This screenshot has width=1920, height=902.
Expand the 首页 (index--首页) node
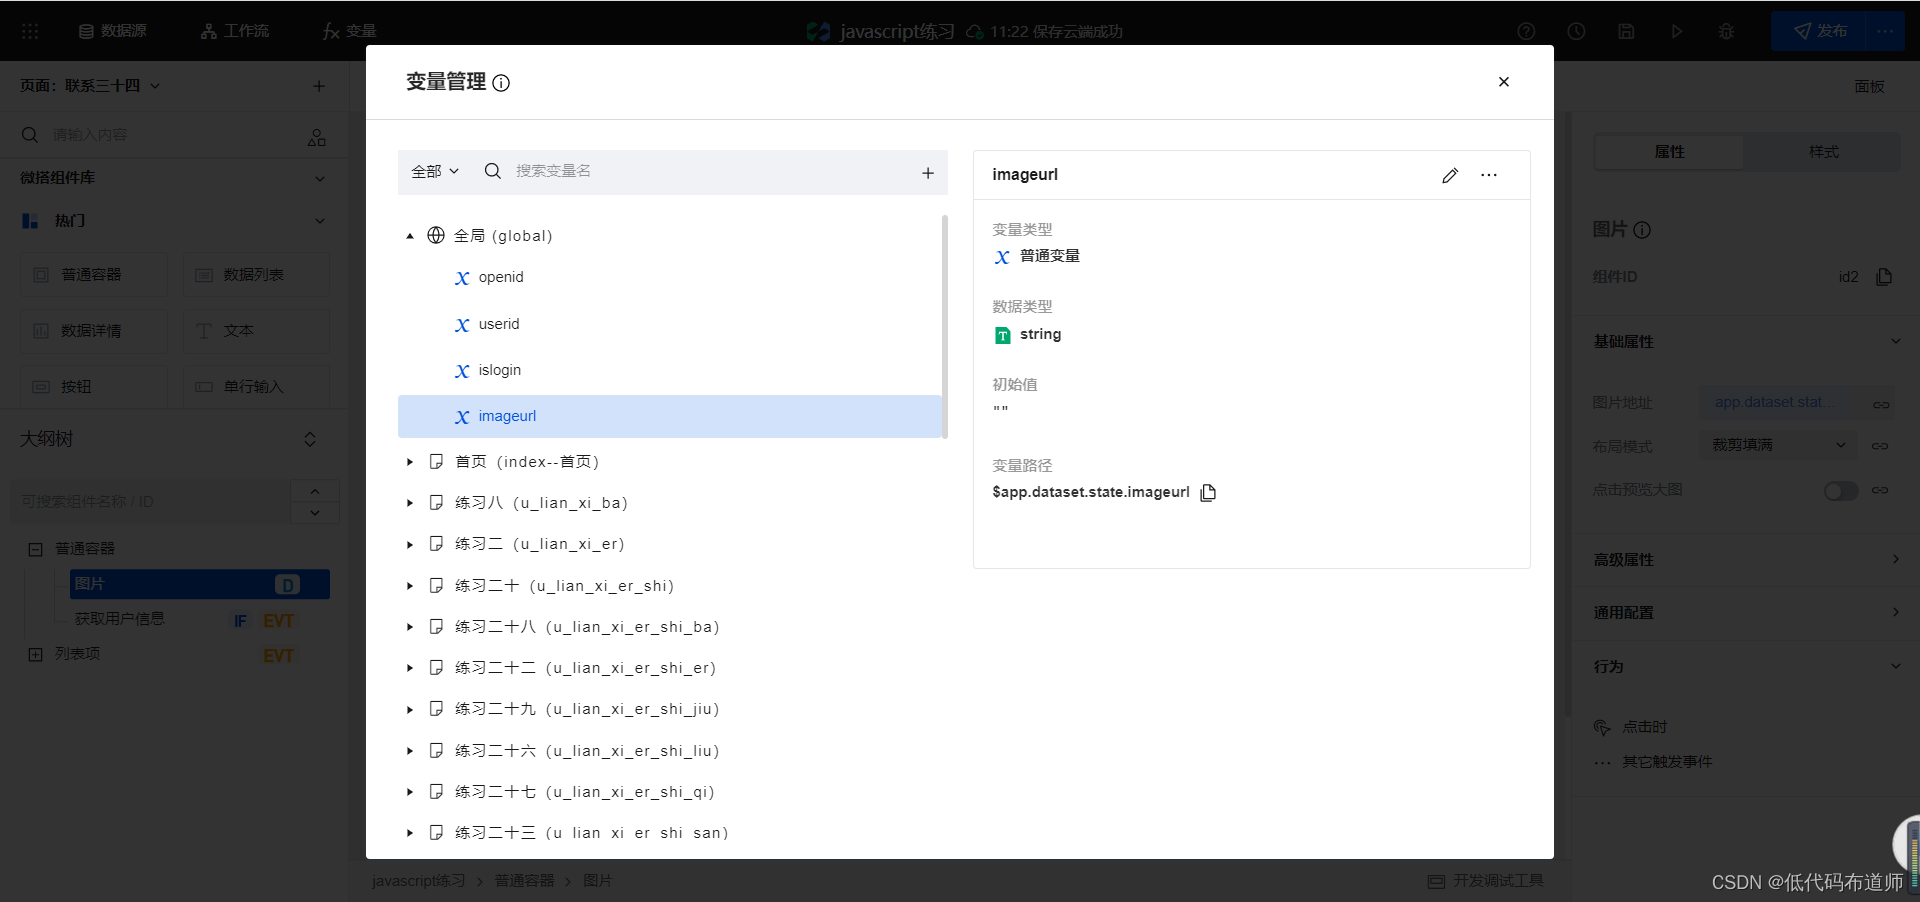(x=410, y=462)
